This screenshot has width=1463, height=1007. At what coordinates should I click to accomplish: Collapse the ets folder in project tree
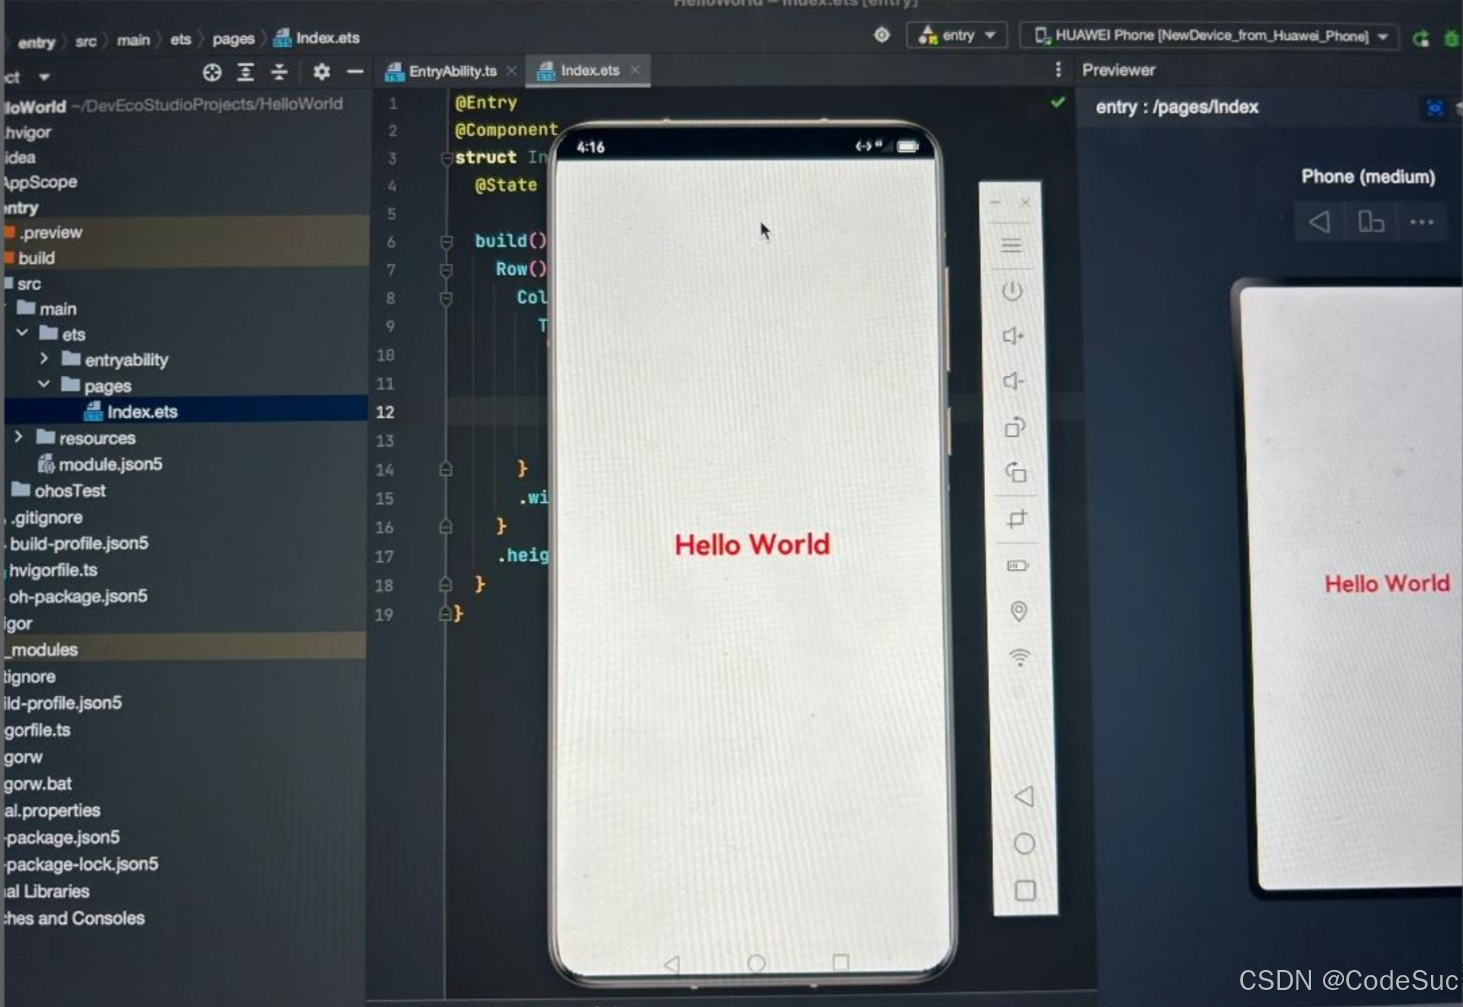22,332
